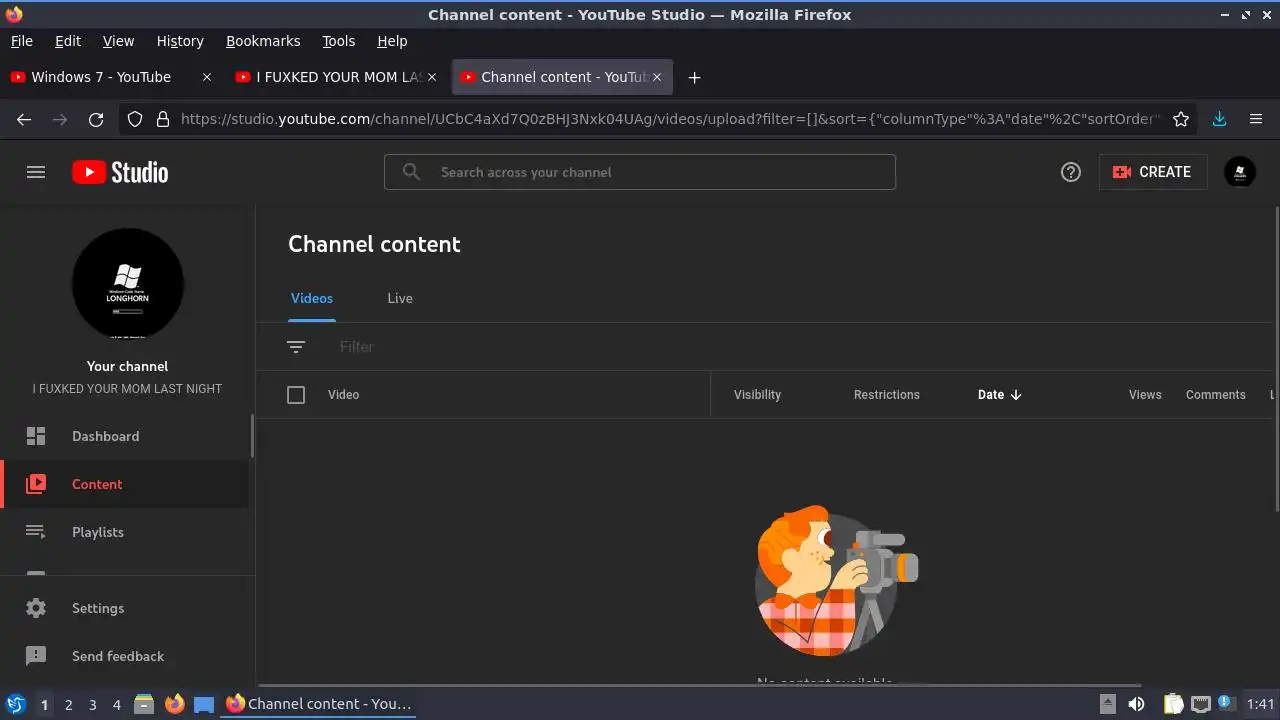The width and height of the screenshot is (1280, 720).
Task: Close the Windows 7 - YouTube tab
Action: point(207,77)
